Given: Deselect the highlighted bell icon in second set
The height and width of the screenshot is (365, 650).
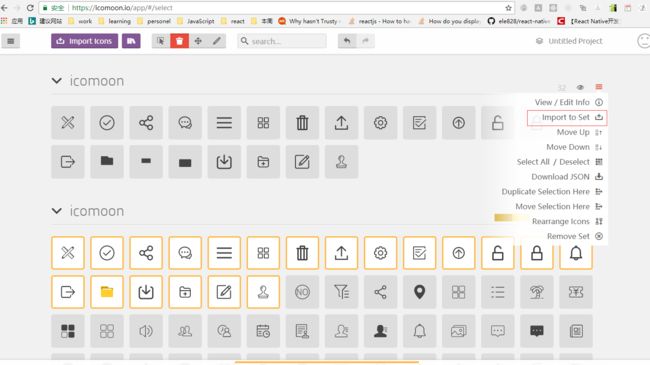Looking at the screenshot, I should [576, 253].
